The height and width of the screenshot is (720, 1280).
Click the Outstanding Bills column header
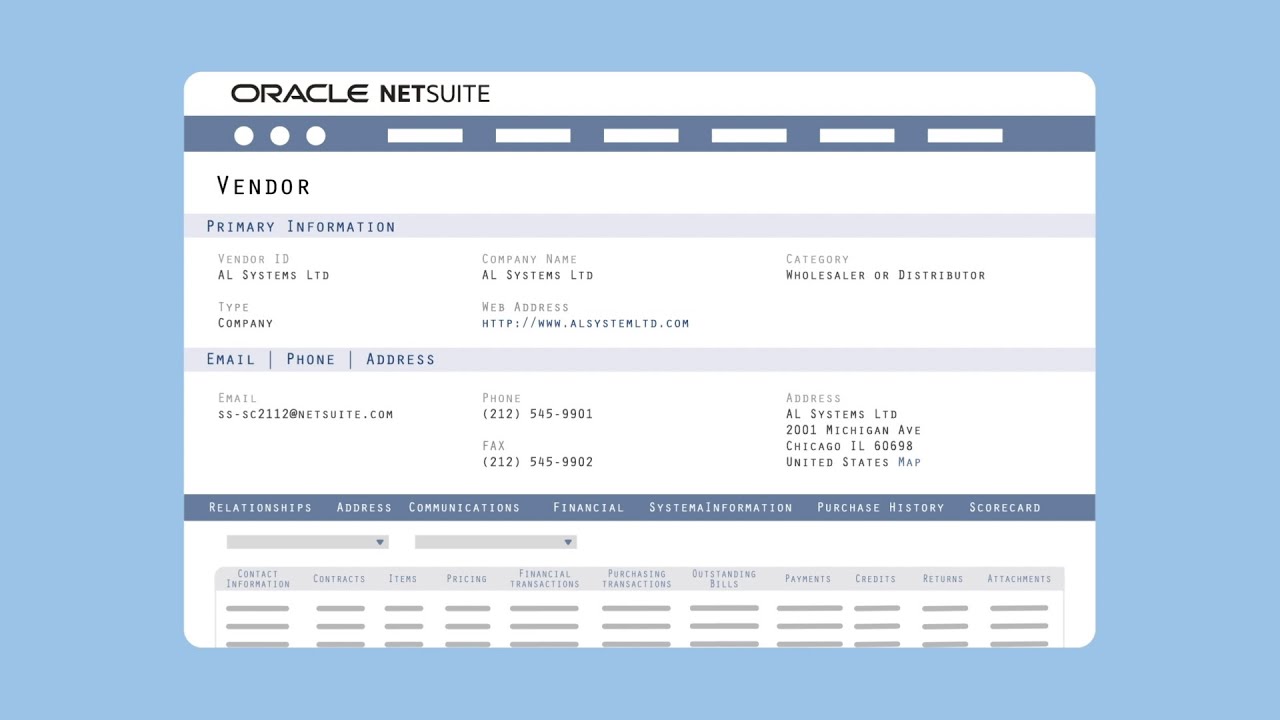pyautogui.click(x=724, y=579)
